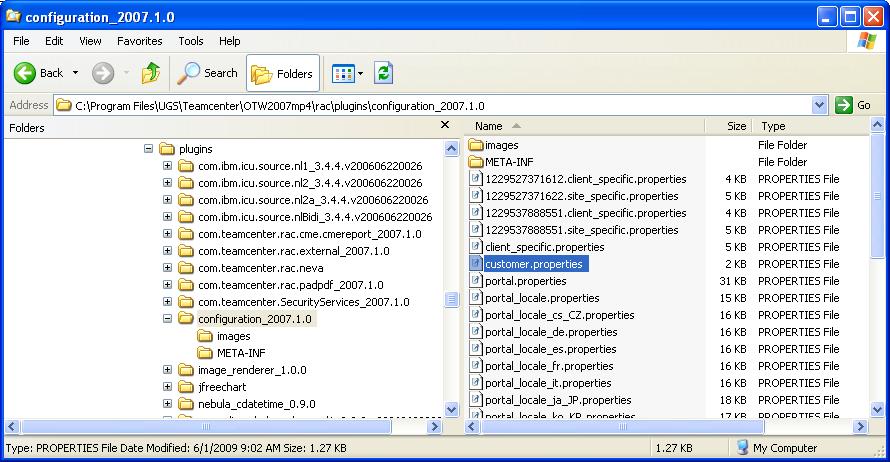
Task: Click META-INF folder icon in file list
Action: tap(476, 162)
